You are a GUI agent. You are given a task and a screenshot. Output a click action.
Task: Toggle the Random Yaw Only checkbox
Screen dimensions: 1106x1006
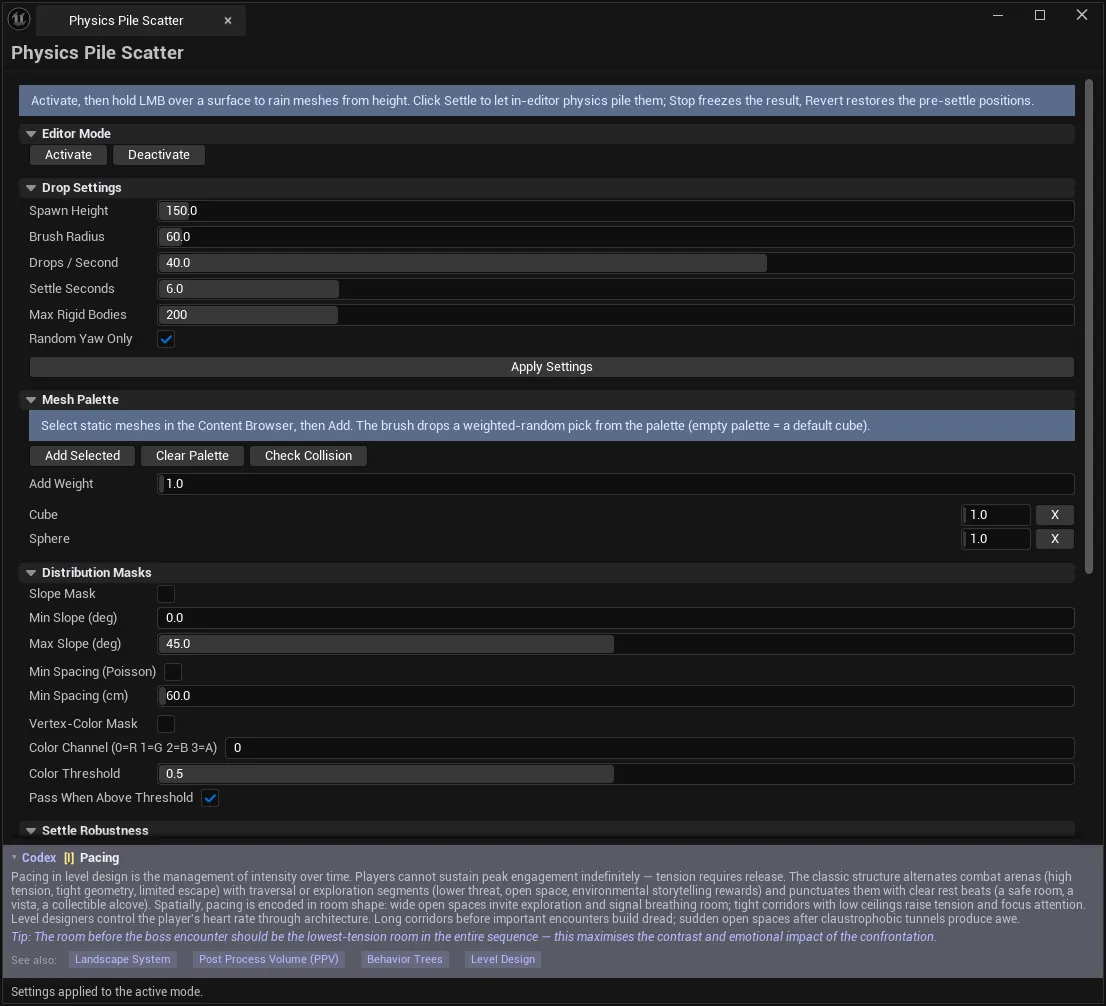[166, 339]
